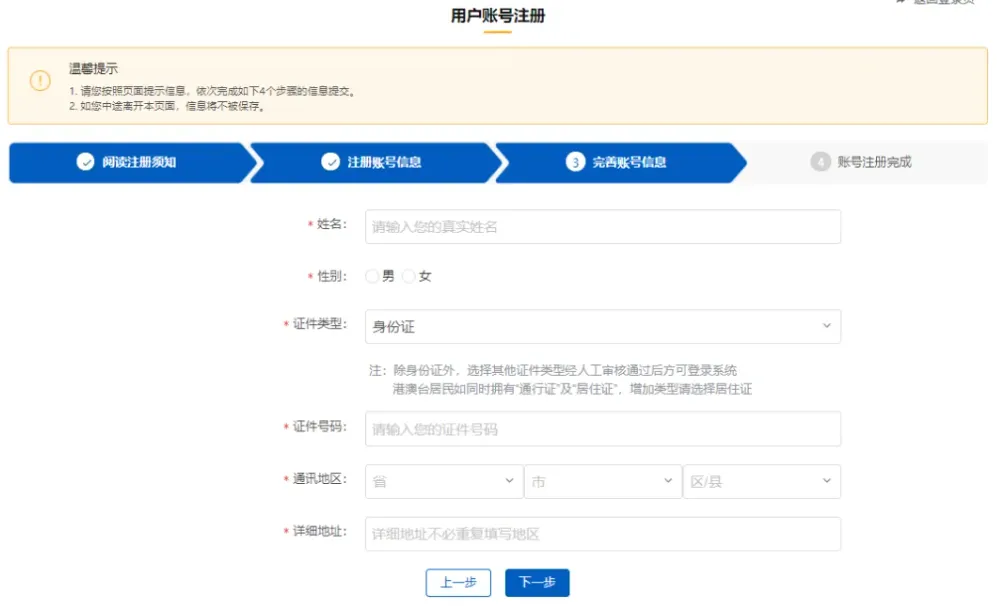Click the note starting with 注：除身份证外
Viewport: 997px width, 606px height.
coord(553,370)
